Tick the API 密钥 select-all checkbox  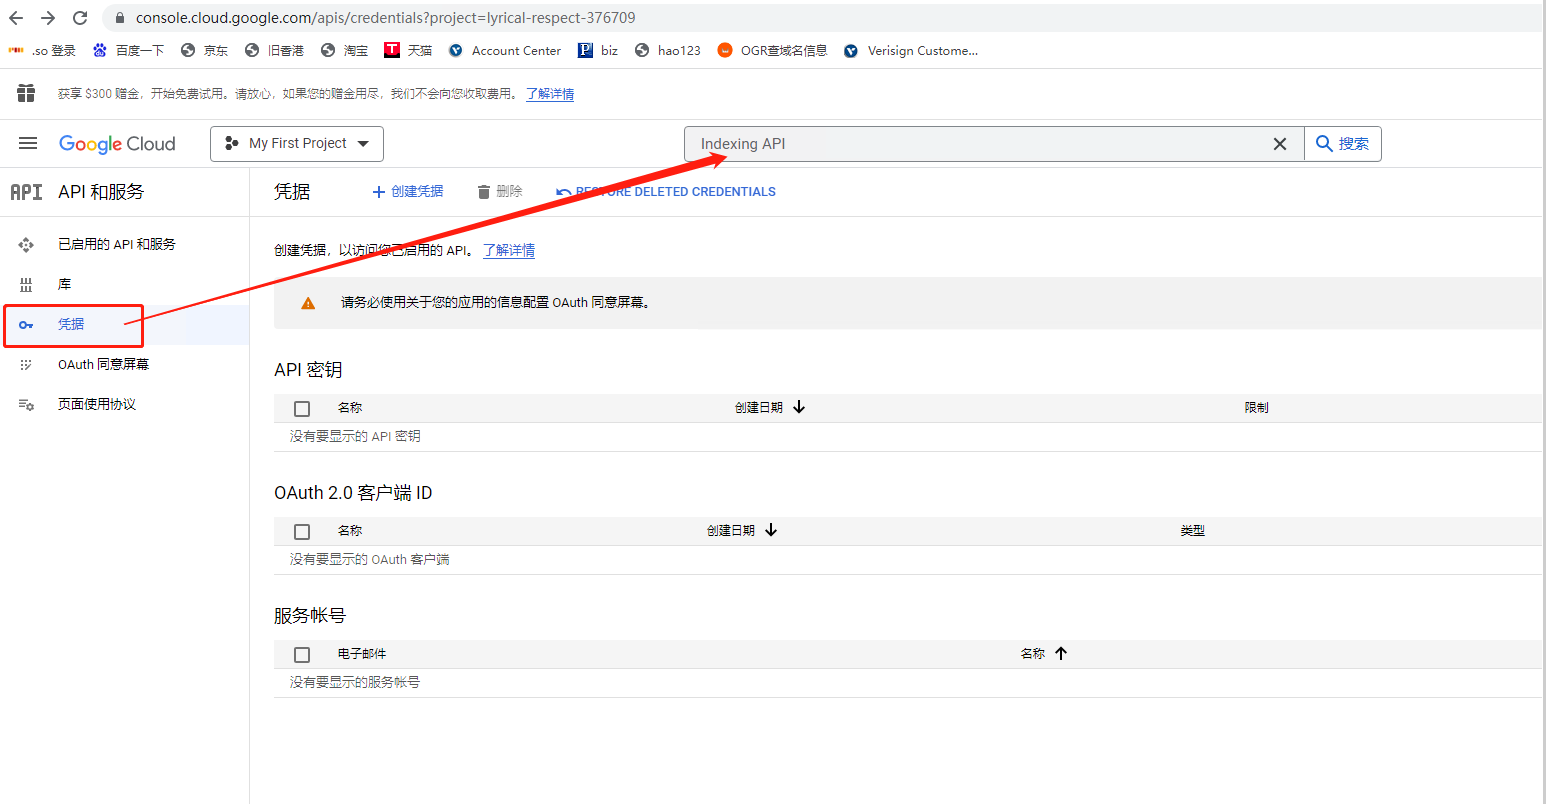point(302,408)
